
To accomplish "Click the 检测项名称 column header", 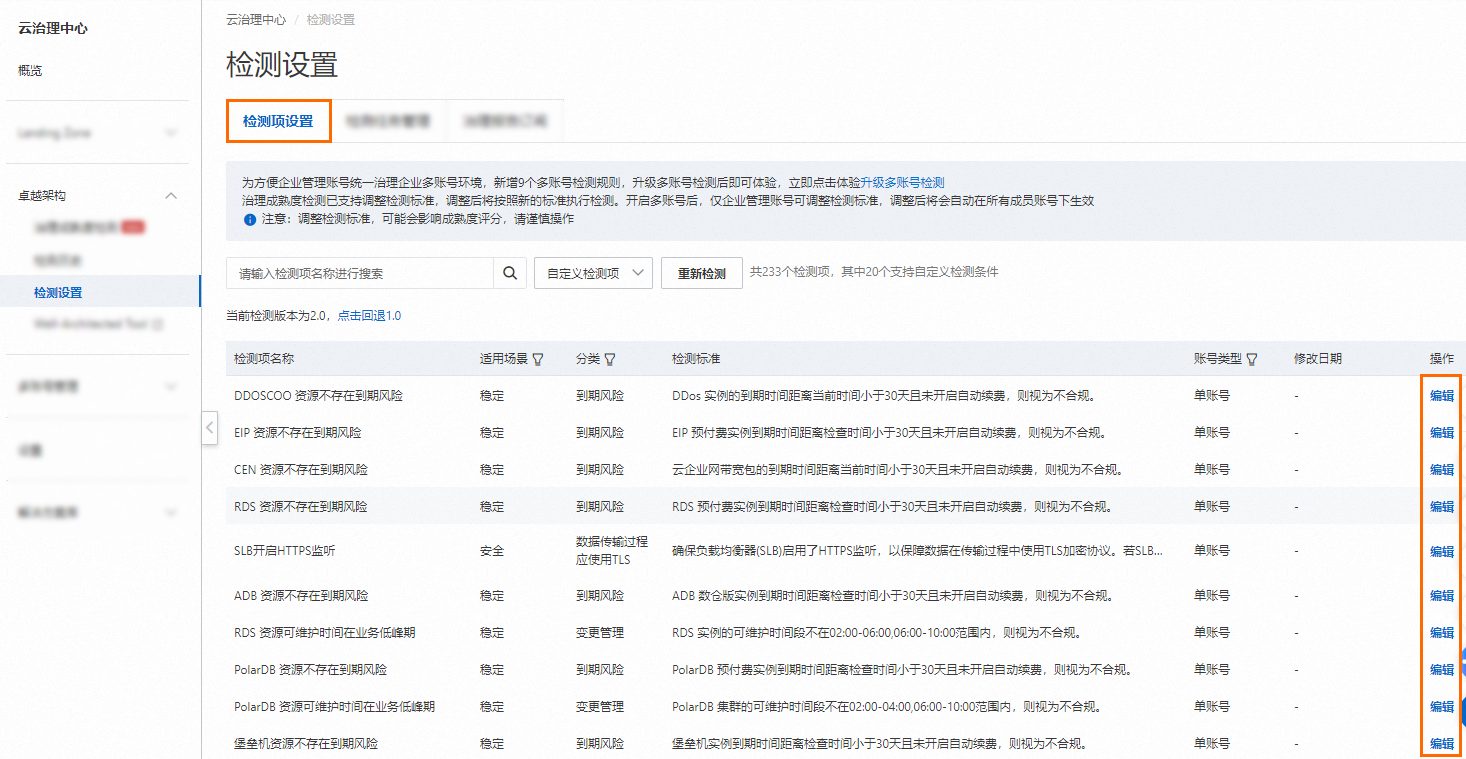I will [x=264, y=359].
